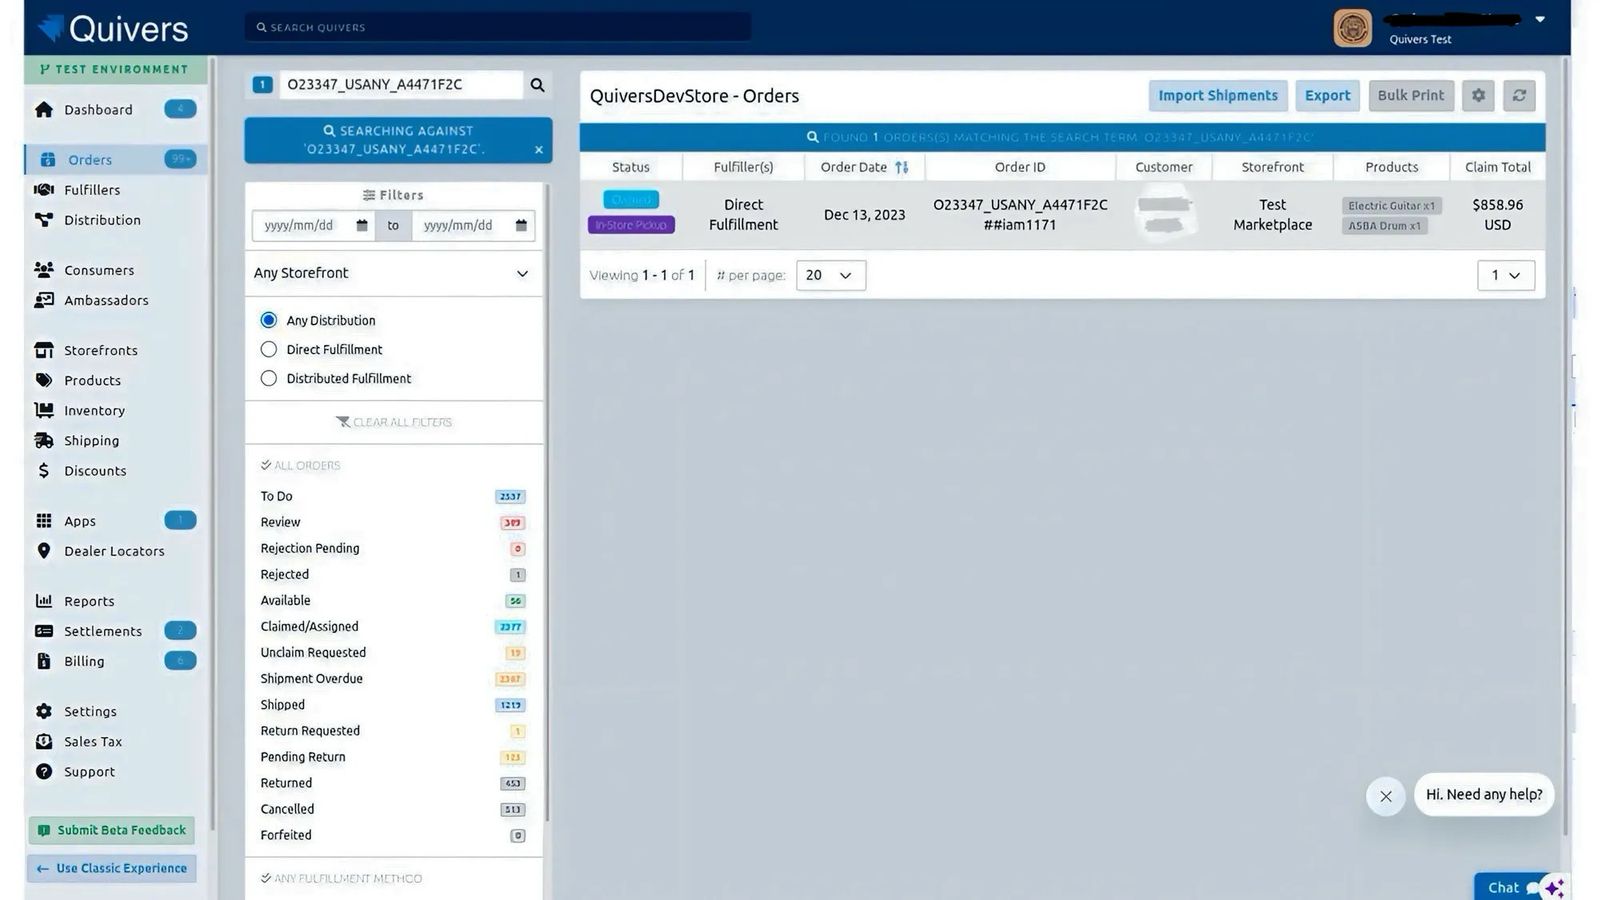Select Direct Fulfillment radio option
Viewport: 1600px width, 900px height.
point(269,349)
